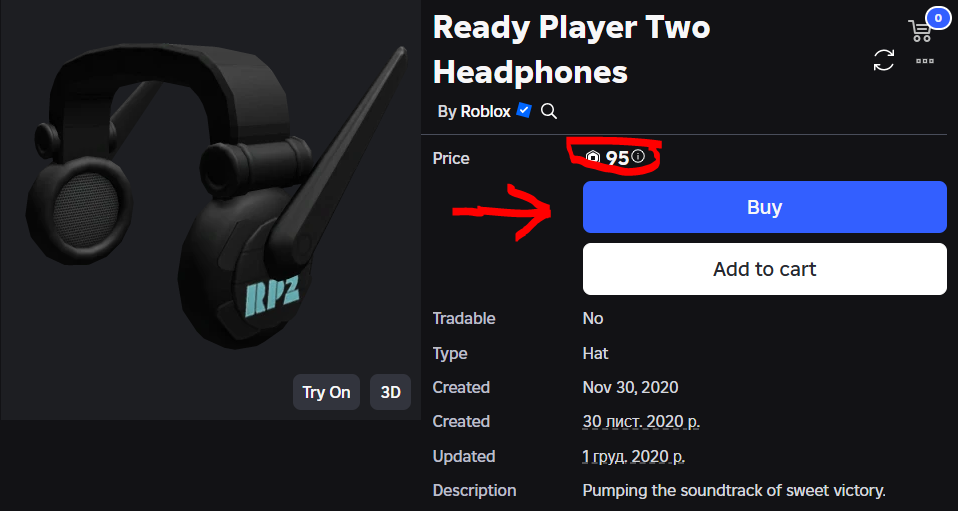The width and height of the screenshot is (958, 511).
Task: Click the "30 лист. 2020 р." created date
Action: click(x=641, y=422)
